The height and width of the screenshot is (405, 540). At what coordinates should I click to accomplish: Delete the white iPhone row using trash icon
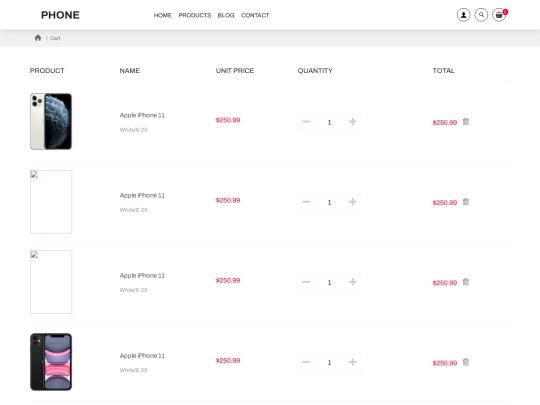click(466, 122)
